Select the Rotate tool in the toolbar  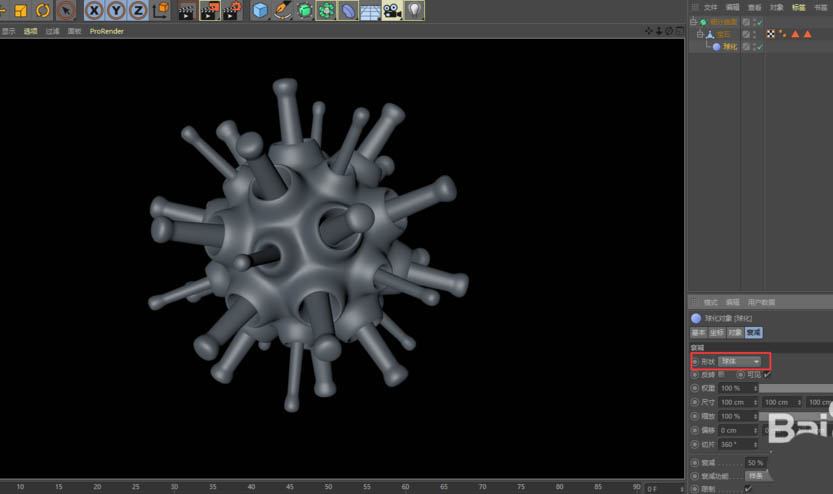pyautogui.click(x=43, y=11)
